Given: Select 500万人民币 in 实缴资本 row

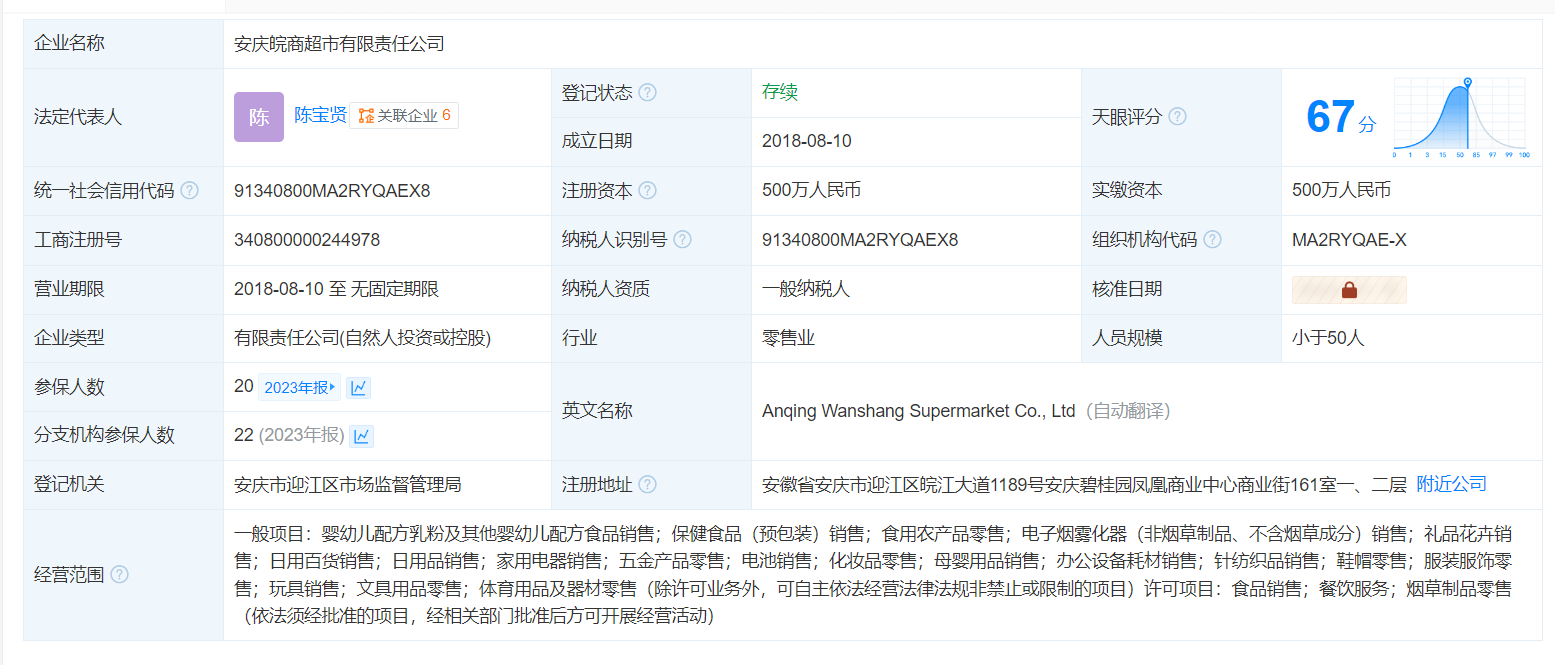Looking at the screenshot, I should (x=1341, y=190).
